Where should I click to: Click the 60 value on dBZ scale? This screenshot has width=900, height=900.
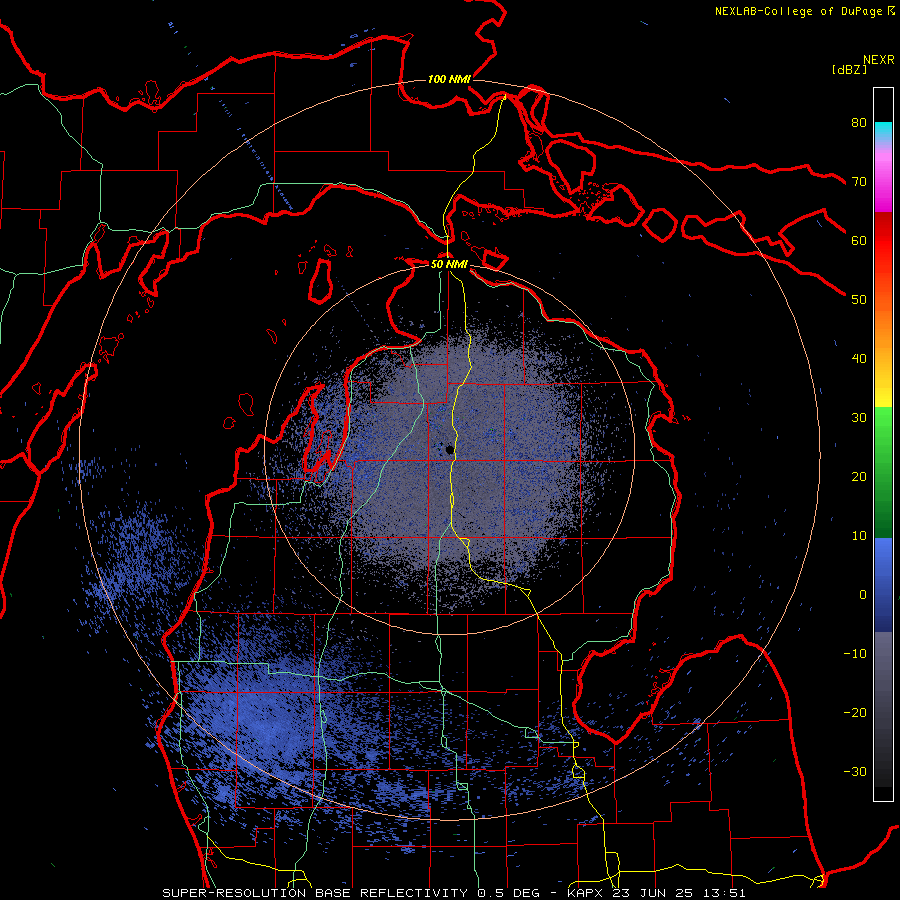(859, 240)
